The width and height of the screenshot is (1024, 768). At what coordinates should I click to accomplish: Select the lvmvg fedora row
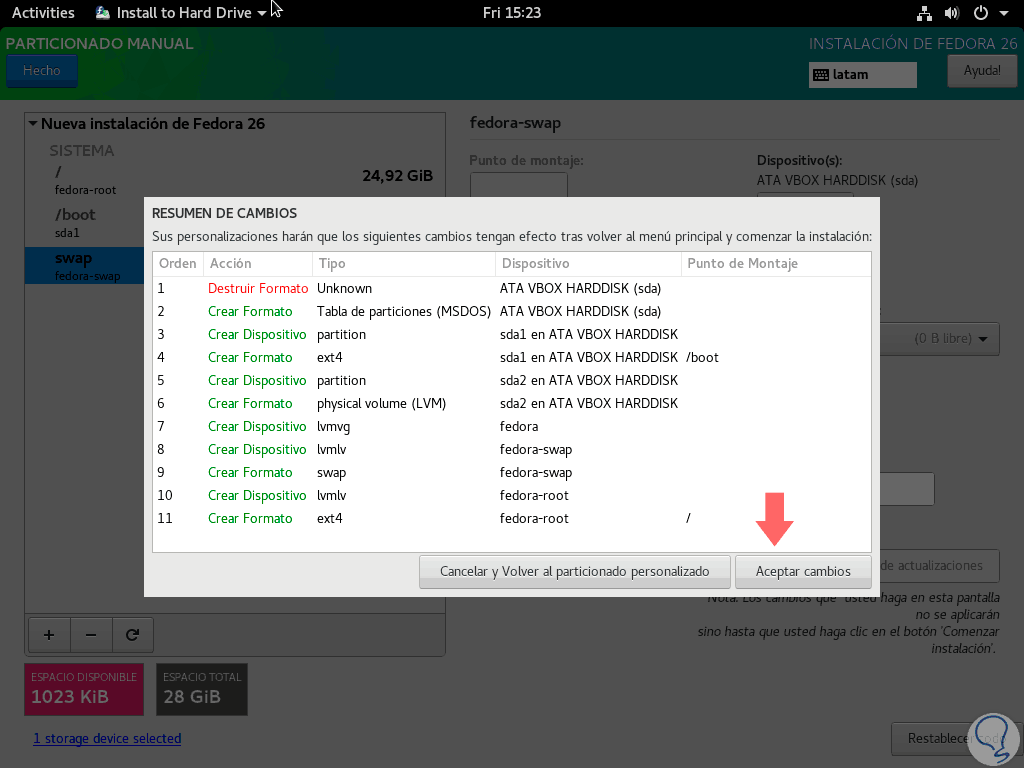click(x=511, y=426)
